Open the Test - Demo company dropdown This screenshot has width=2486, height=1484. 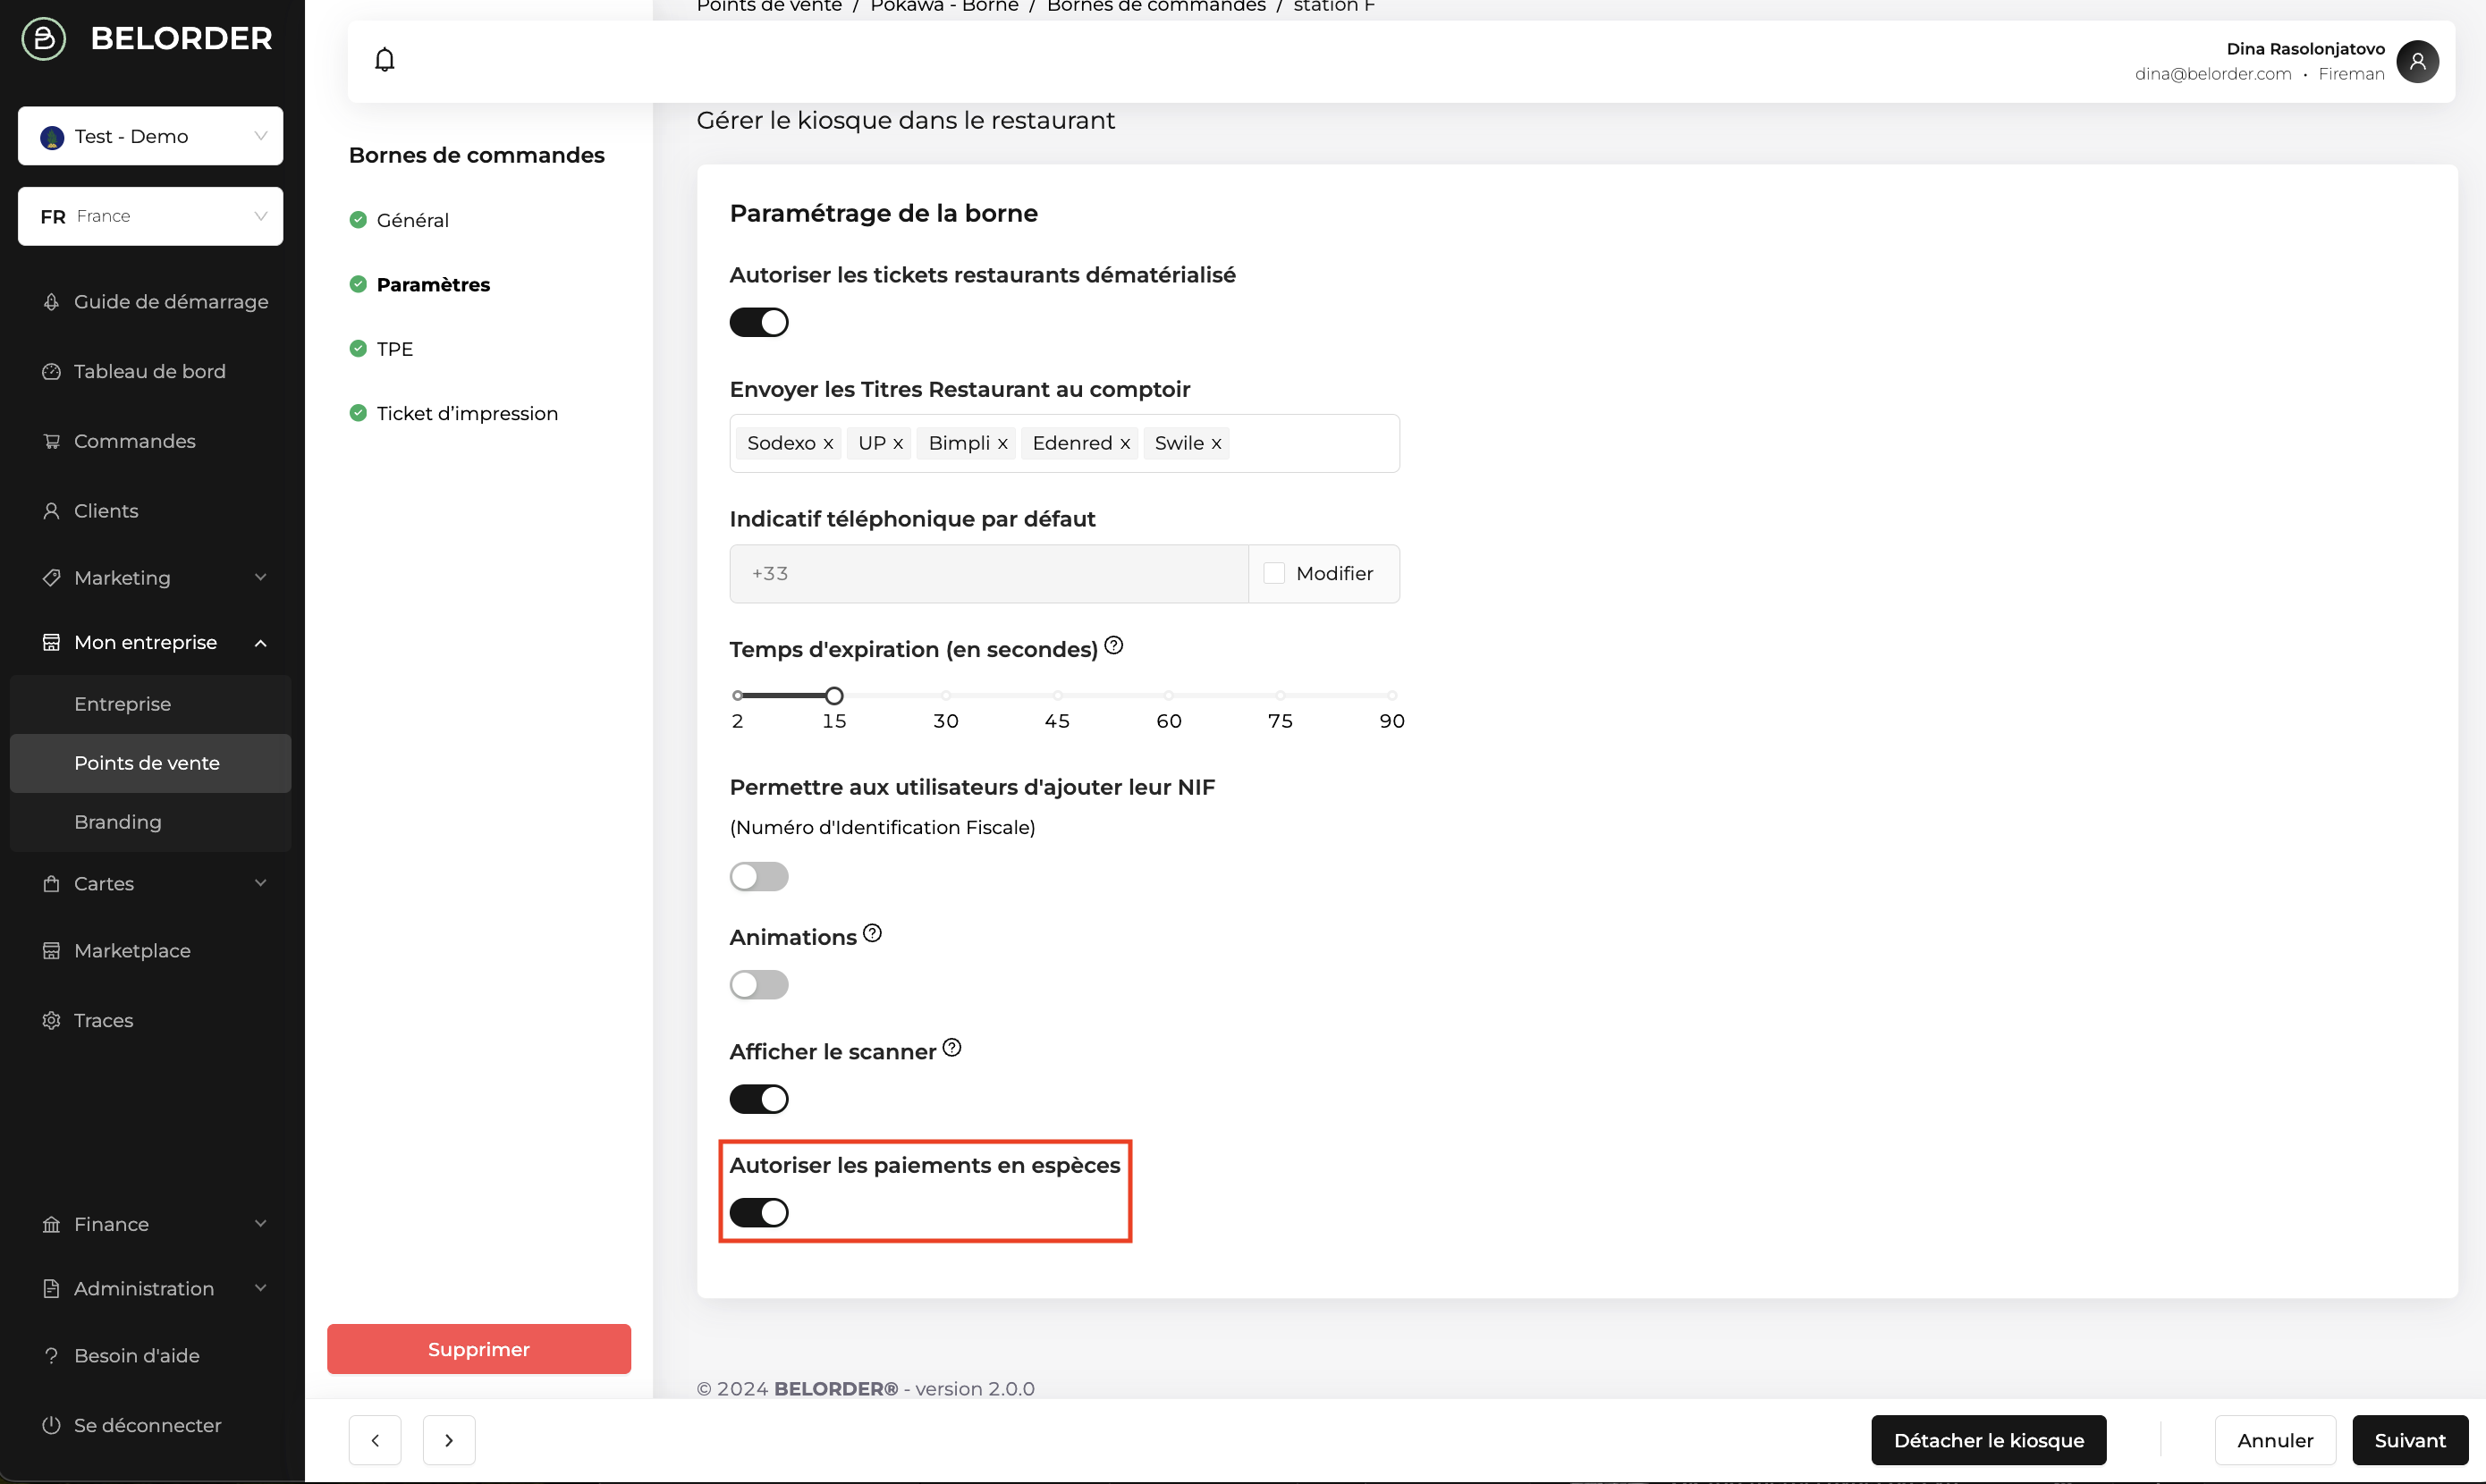click(x=150, y=136)
